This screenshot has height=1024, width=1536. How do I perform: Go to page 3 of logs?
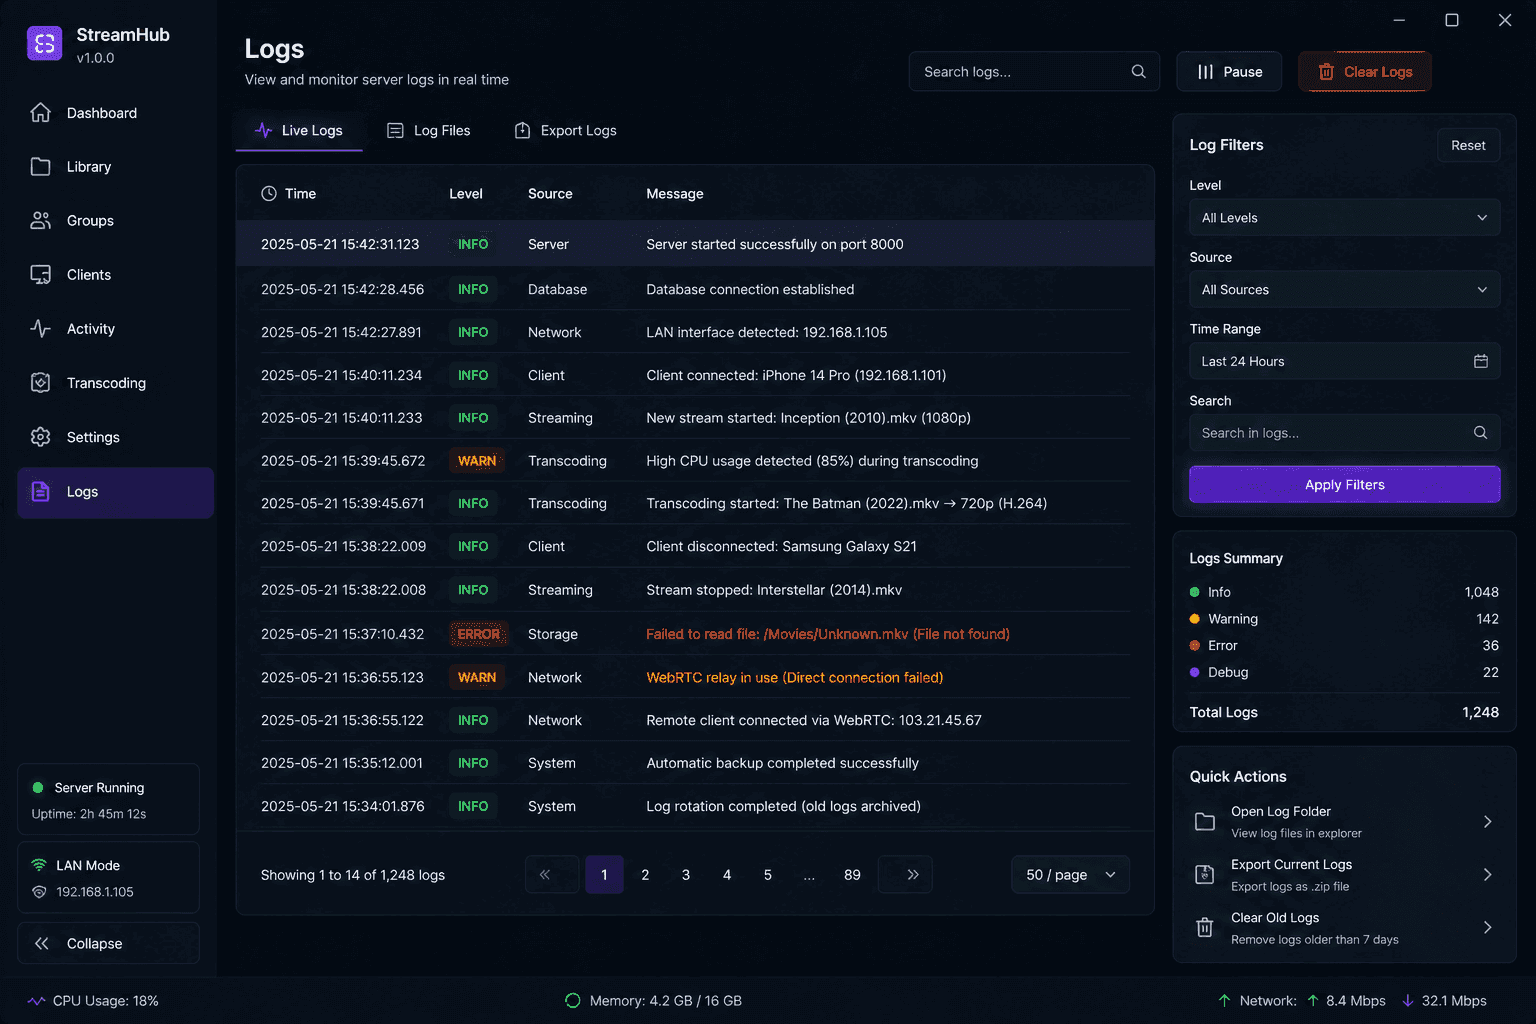click(686, 874)
